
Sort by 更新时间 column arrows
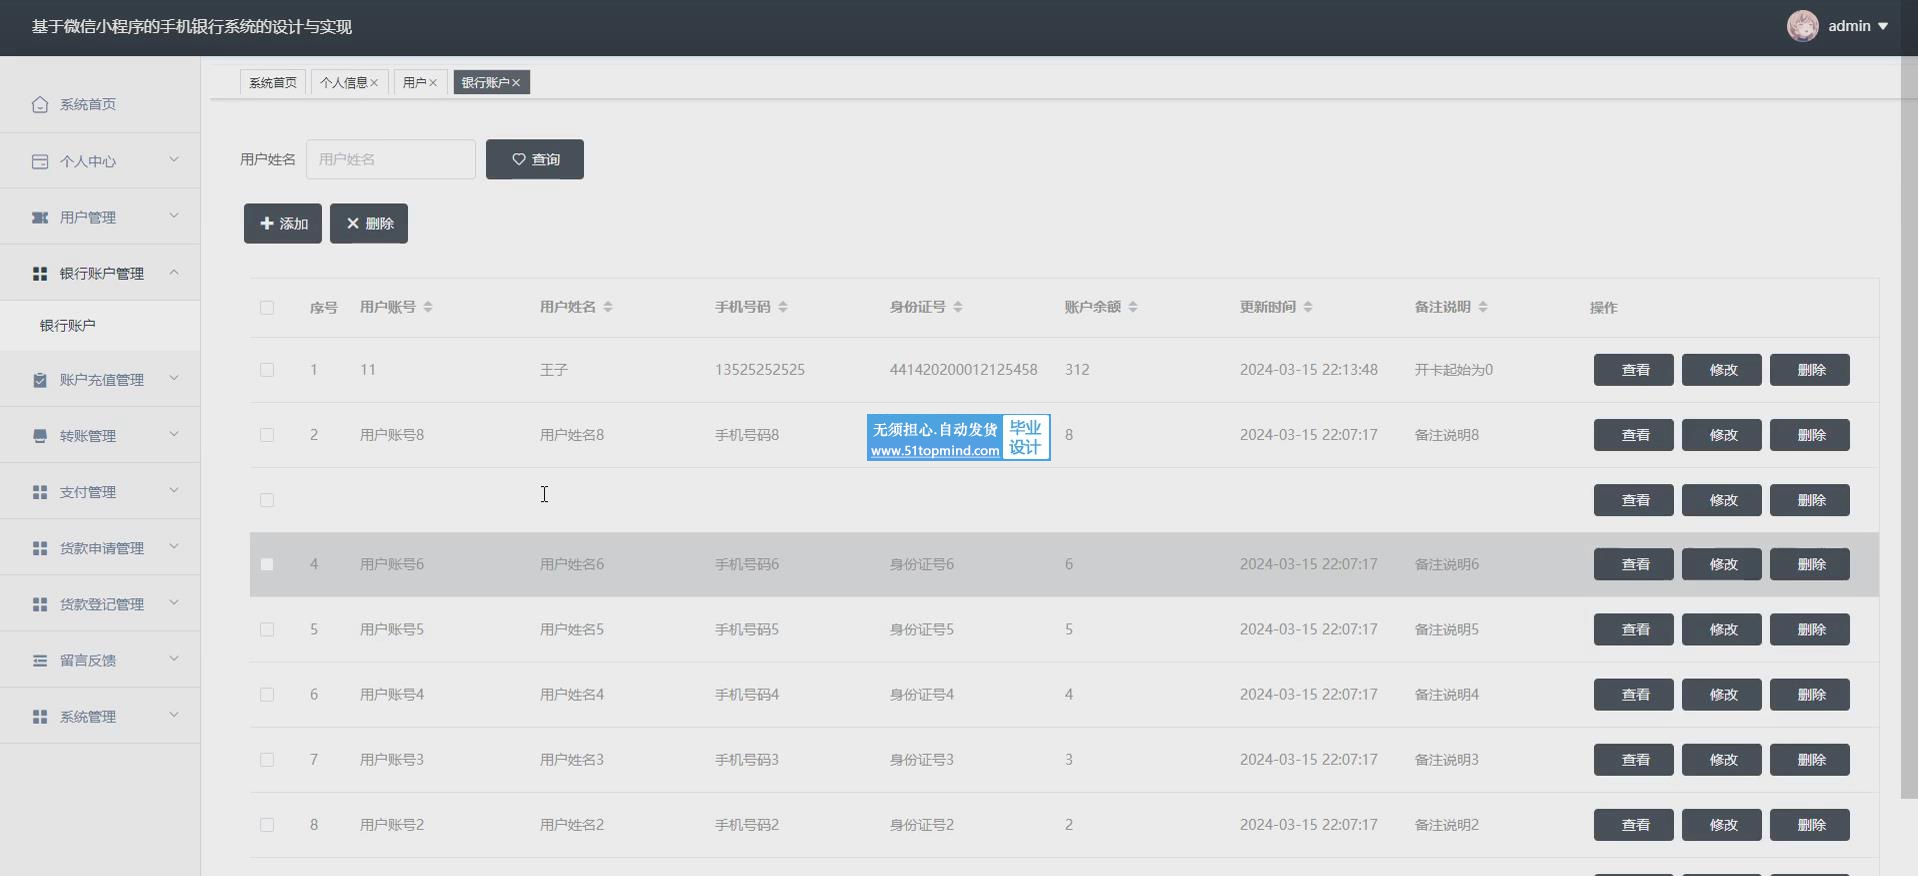1308,307
